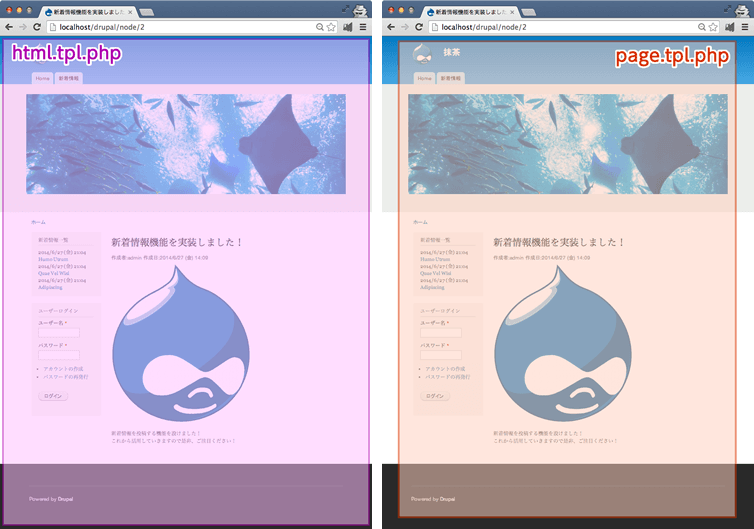
Task: Click the fullscreen arrows icon in the left window
Action: click(346, 9)
